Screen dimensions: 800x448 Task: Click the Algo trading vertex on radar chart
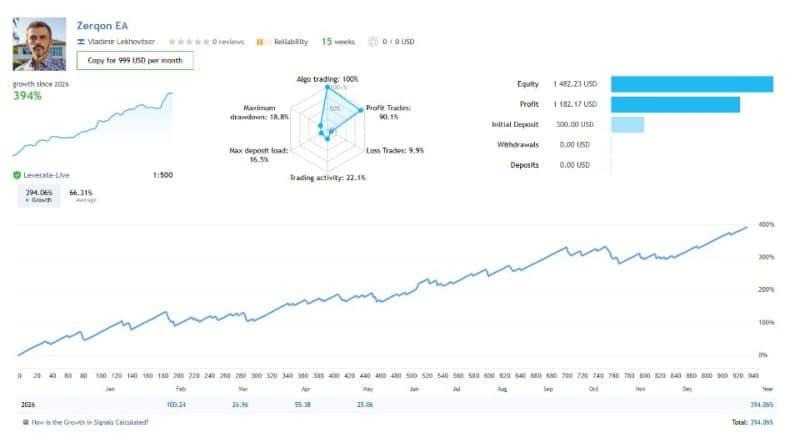[328, 87]
